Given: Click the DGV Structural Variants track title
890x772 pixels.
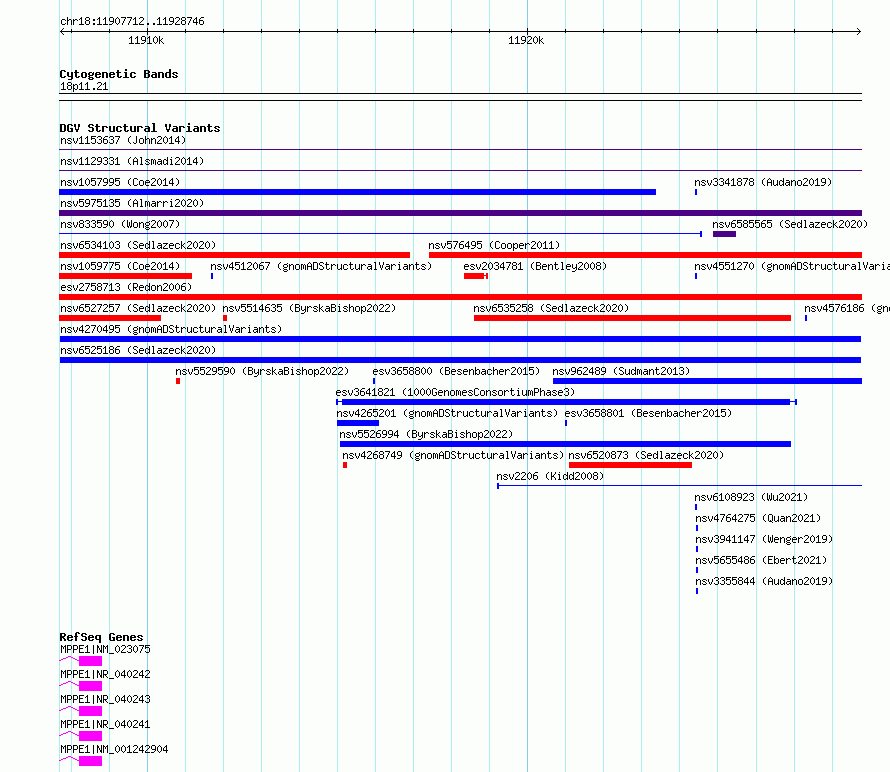Looking at the screenshot, I should tap(140, 128).
